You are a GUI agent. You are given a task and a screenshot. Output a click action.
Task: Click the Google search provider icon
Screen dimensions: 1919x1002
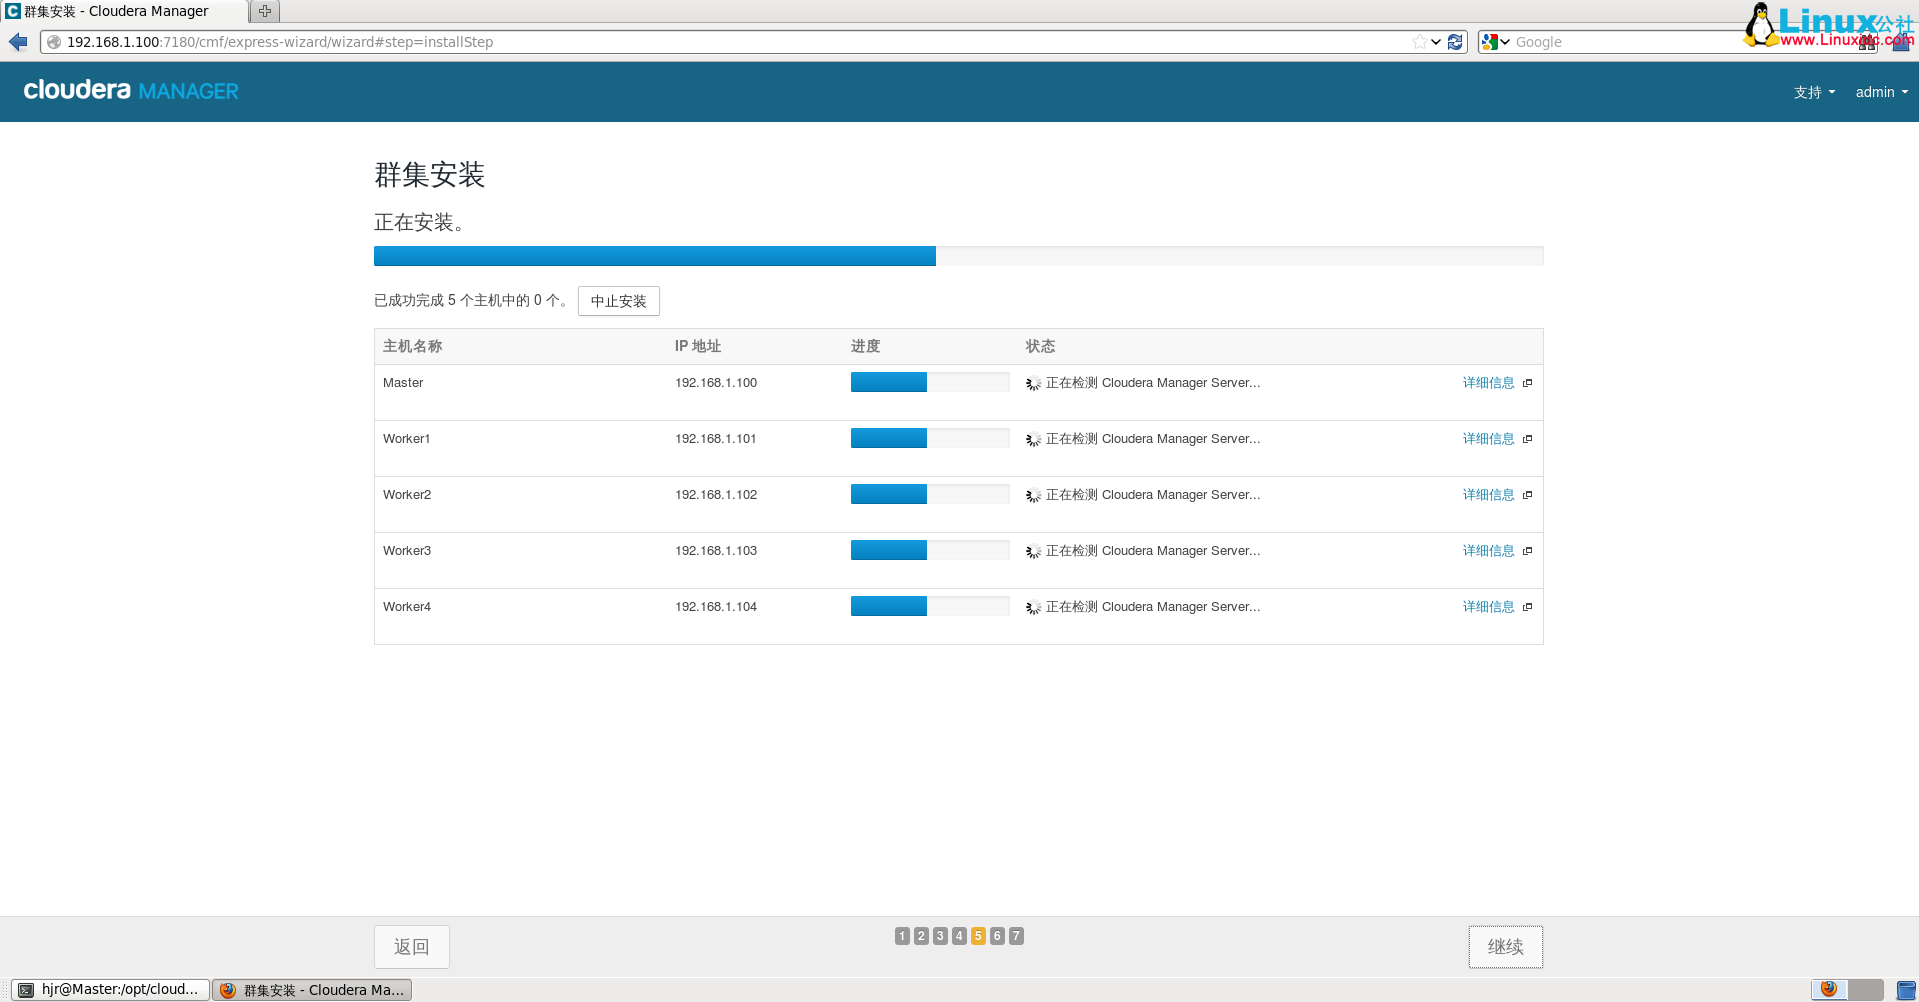[1489, 42]
